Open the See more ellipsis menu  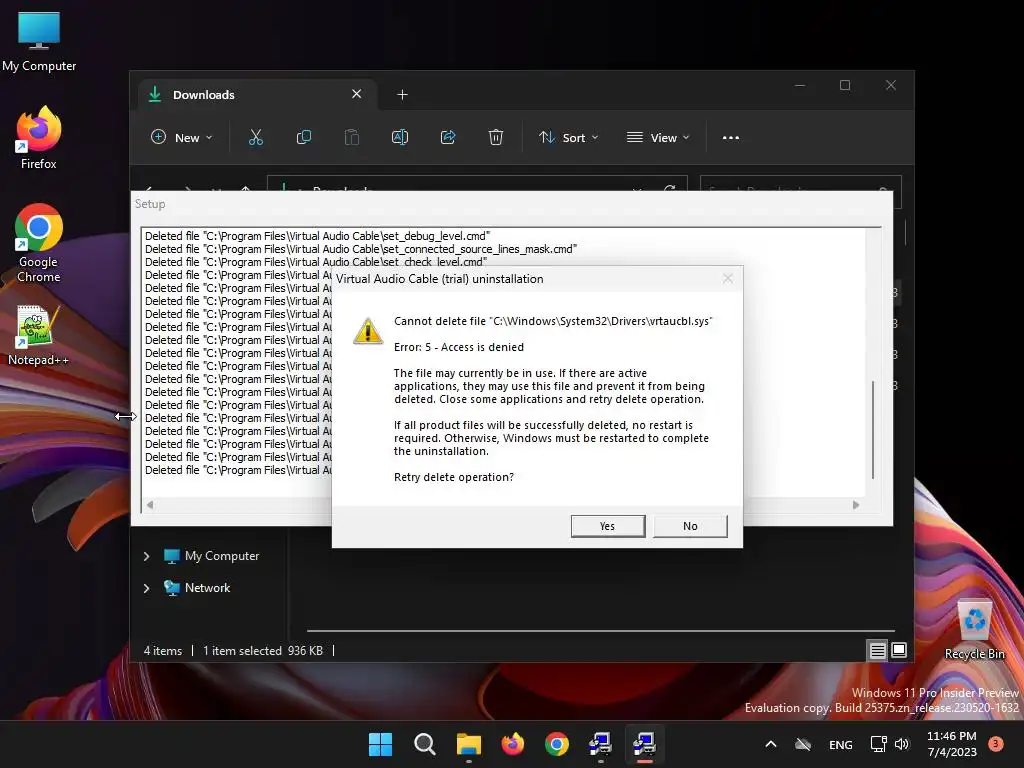click(731, 138)
